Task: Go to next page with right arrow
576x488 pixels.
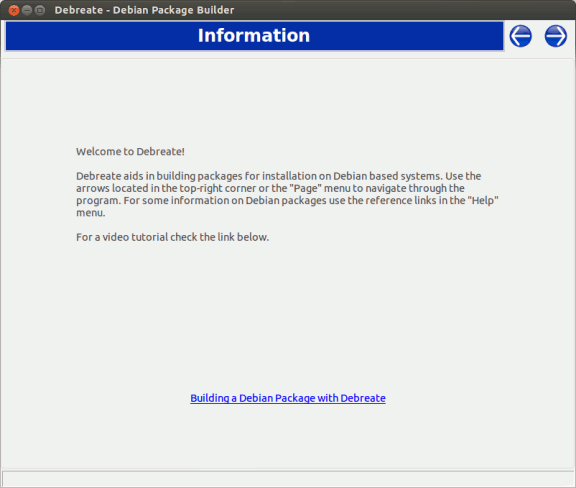Action: click(555, 36)
